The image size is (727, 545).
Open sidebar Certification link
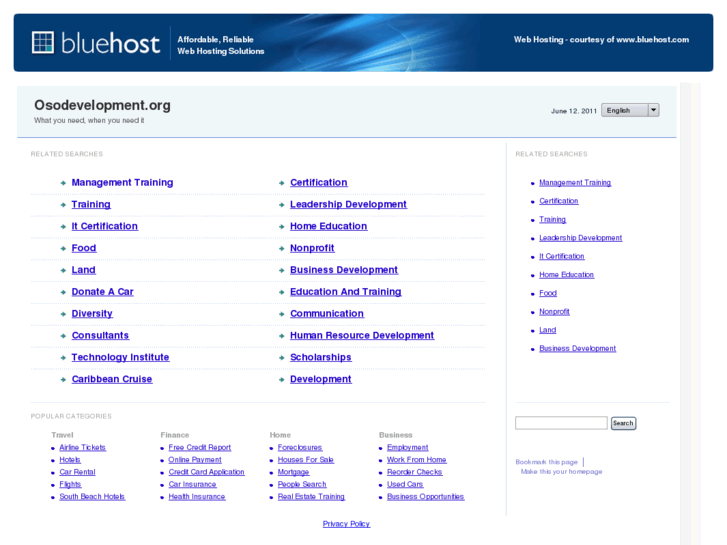(559, 201)
